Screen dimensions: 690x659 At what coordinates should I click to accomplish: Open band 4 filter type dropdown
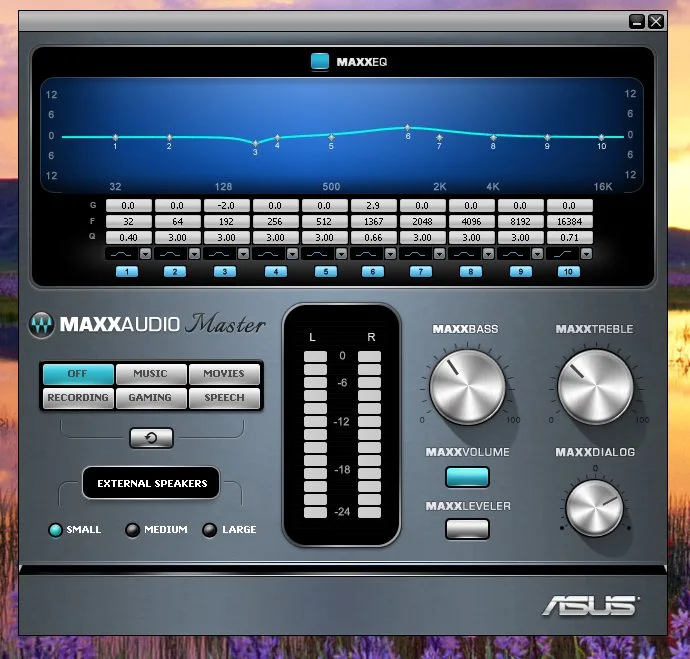[292, 253]
